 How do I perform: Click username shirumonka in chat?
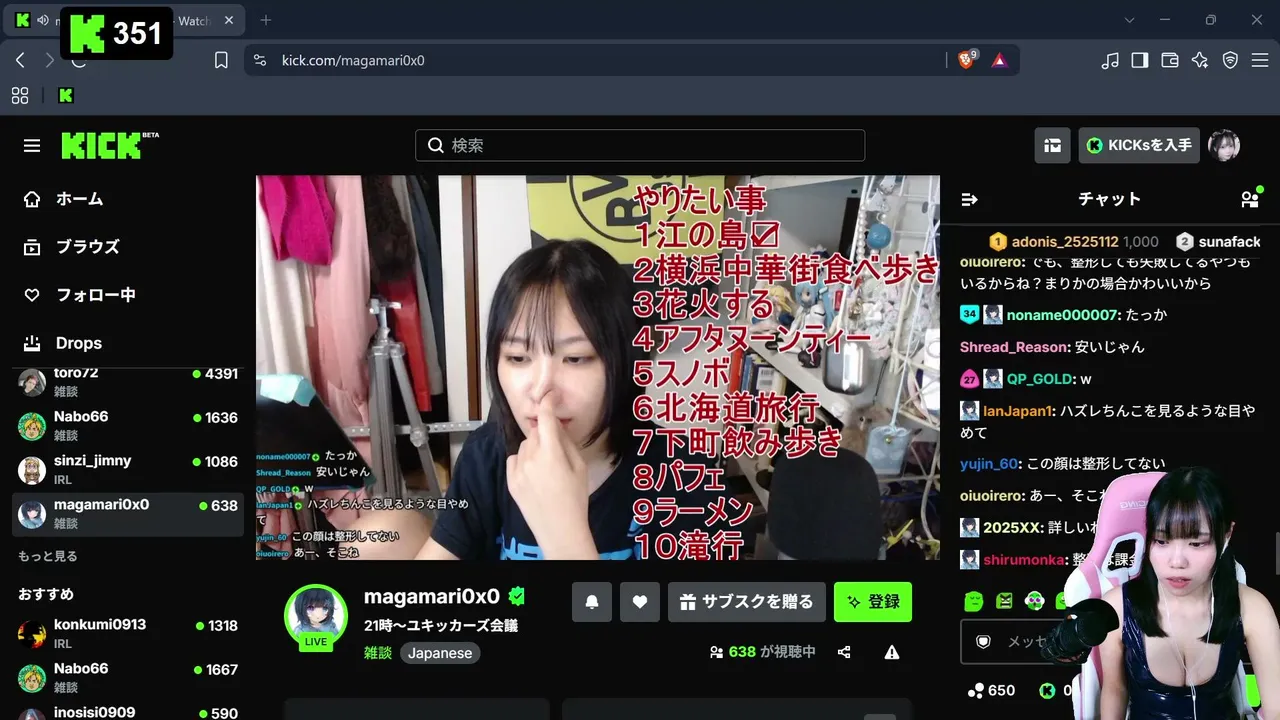(1024, 559)
